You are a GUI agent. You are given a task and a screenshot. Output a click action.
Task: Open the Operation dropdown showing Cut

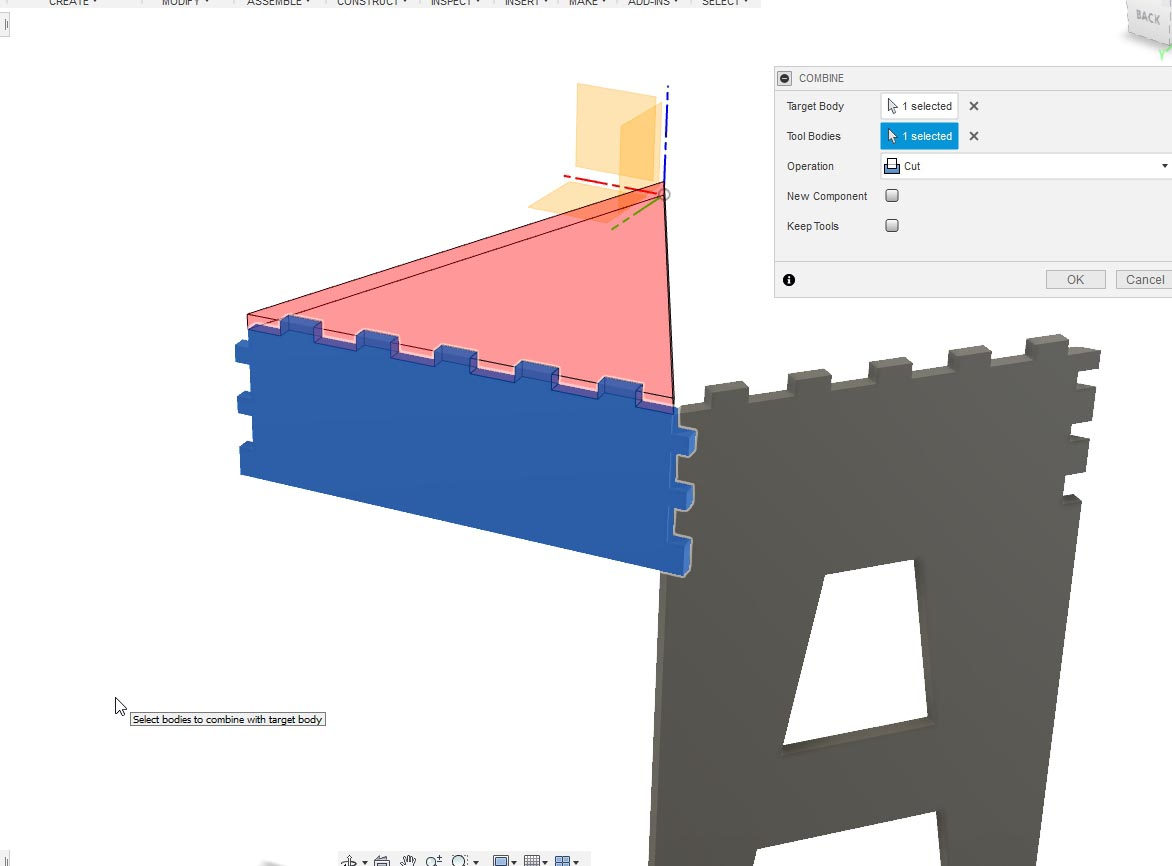pos(1026,166)
